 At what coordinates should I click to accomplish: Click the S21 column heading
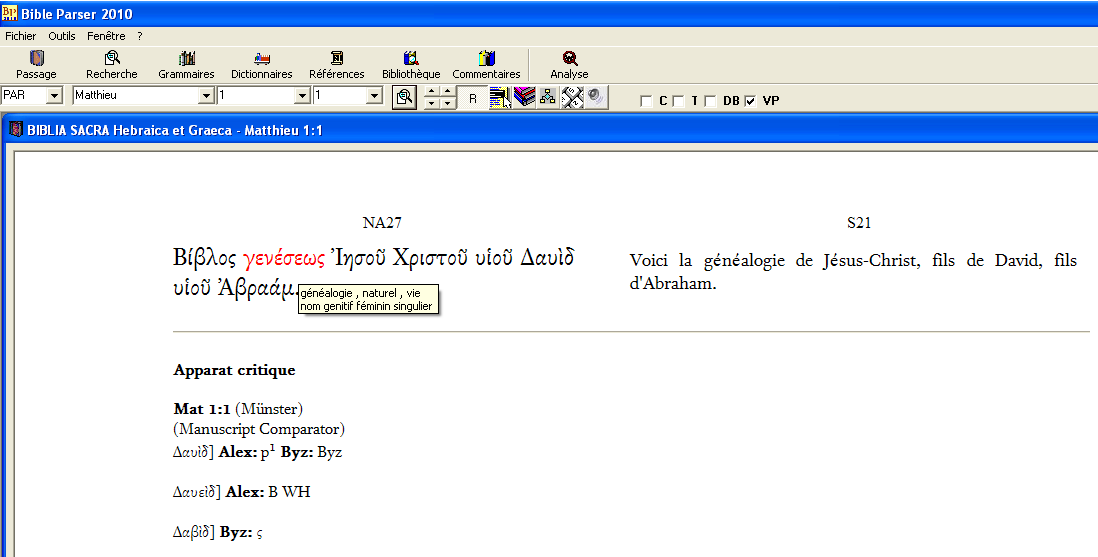859,223
